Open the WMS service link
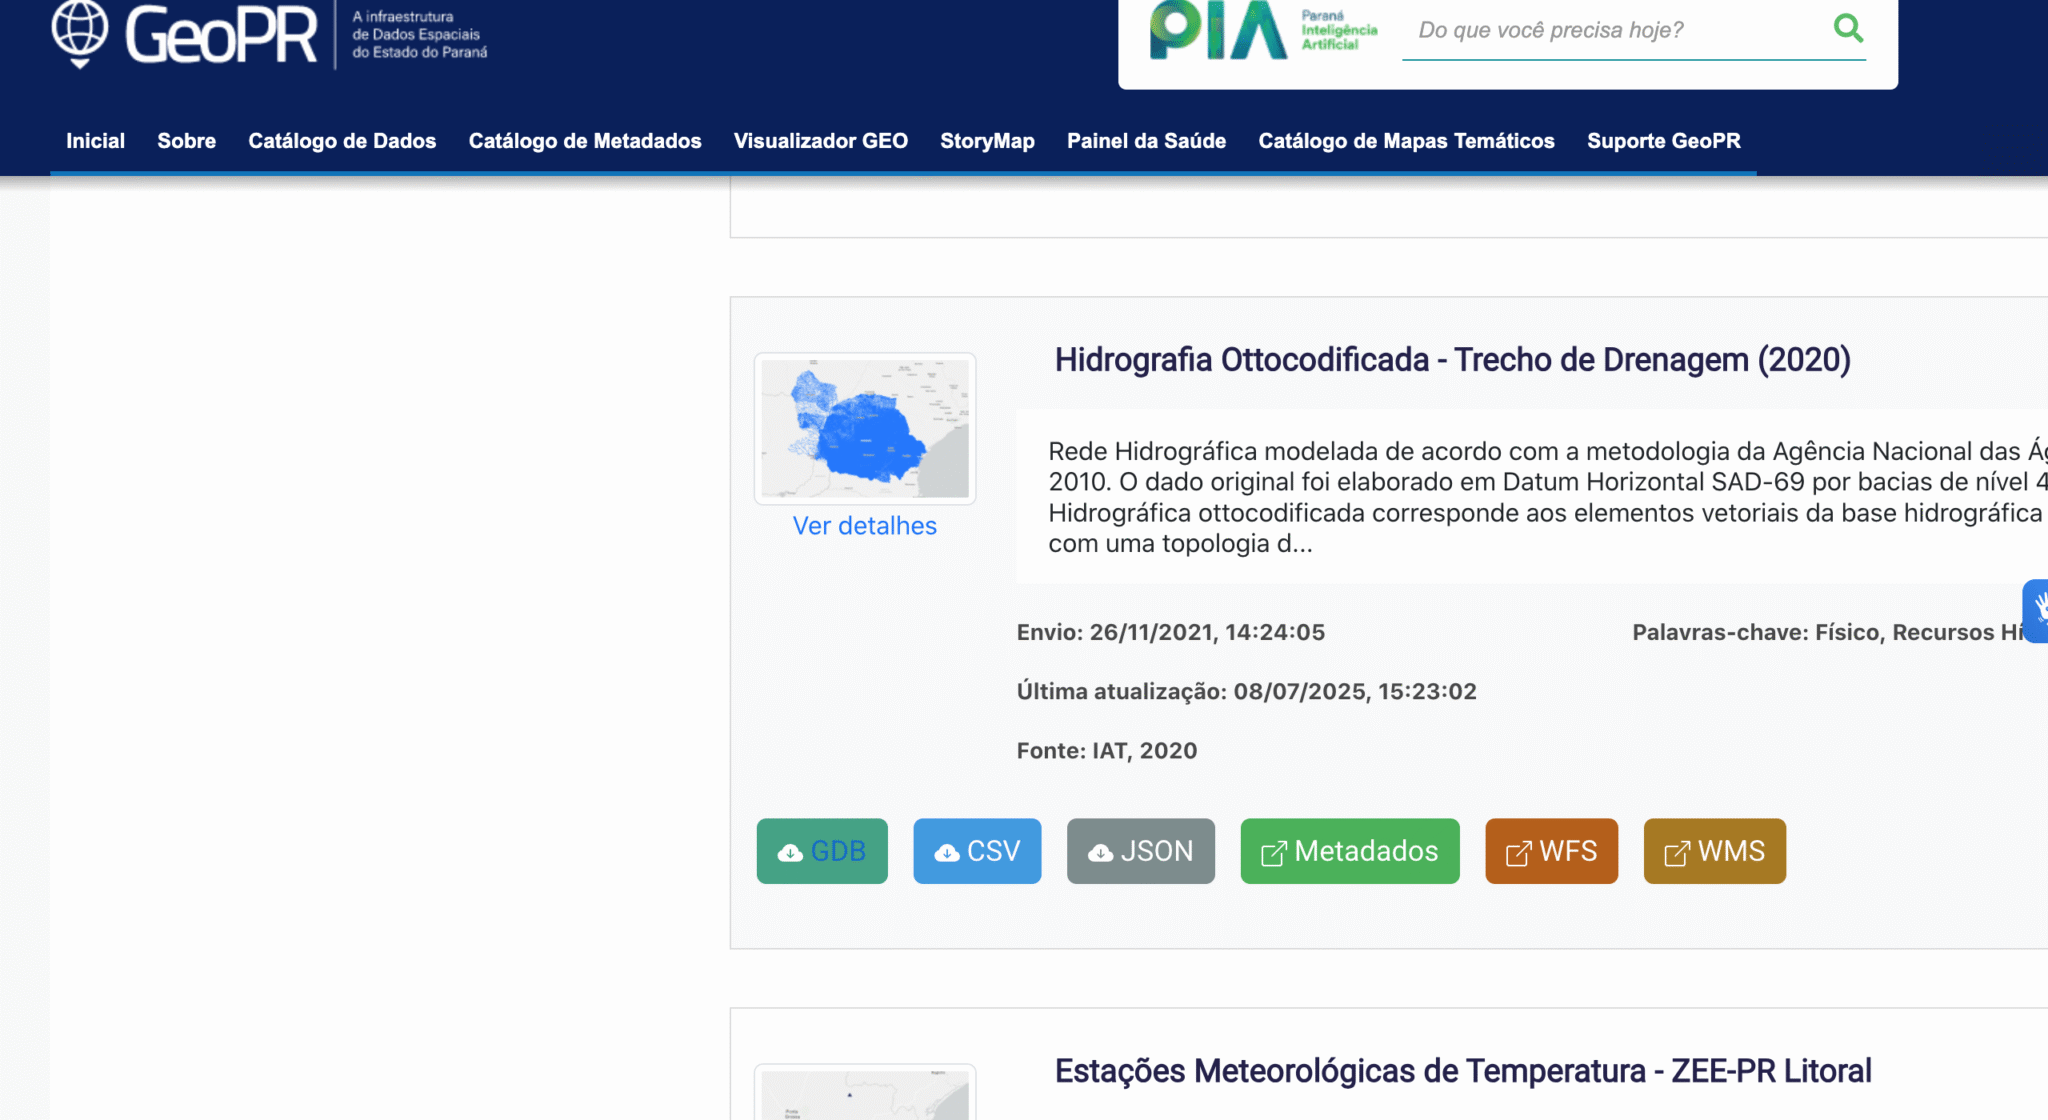This screenshot has height=1120, width=2048. (1715, 851)
